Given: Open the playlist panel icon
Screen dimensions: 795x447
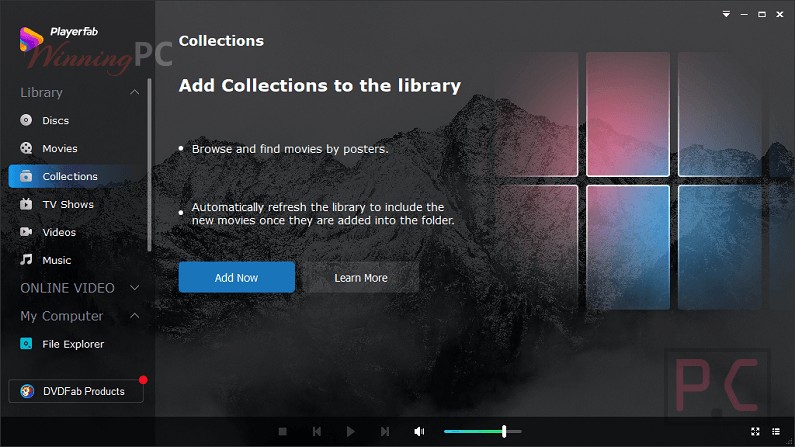Looking at the screenshot, I should (x=776, y=431).
